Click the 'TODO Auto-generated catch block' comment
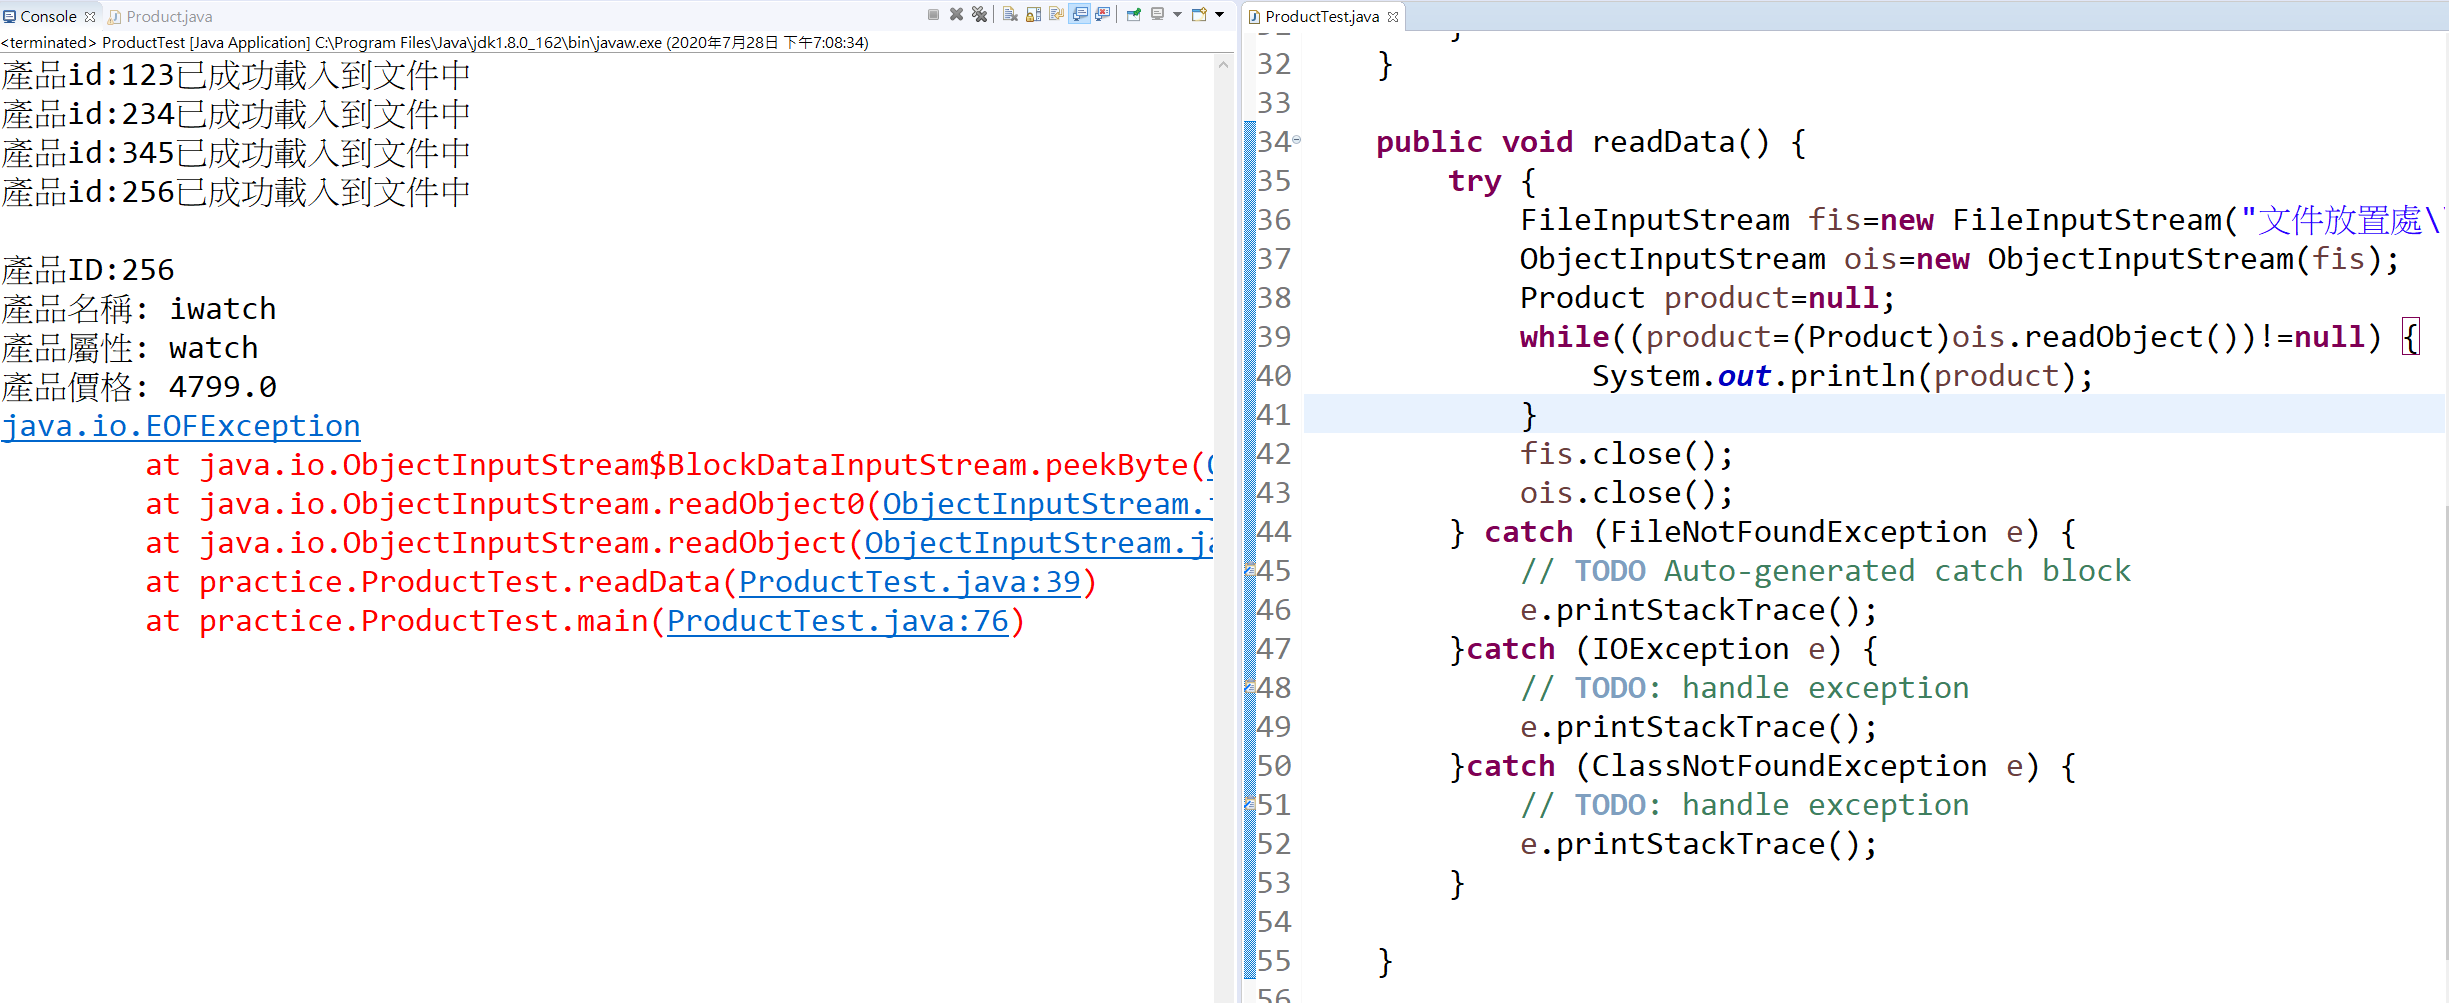Screen dimensions: 2449x1003 point(1826,571)
